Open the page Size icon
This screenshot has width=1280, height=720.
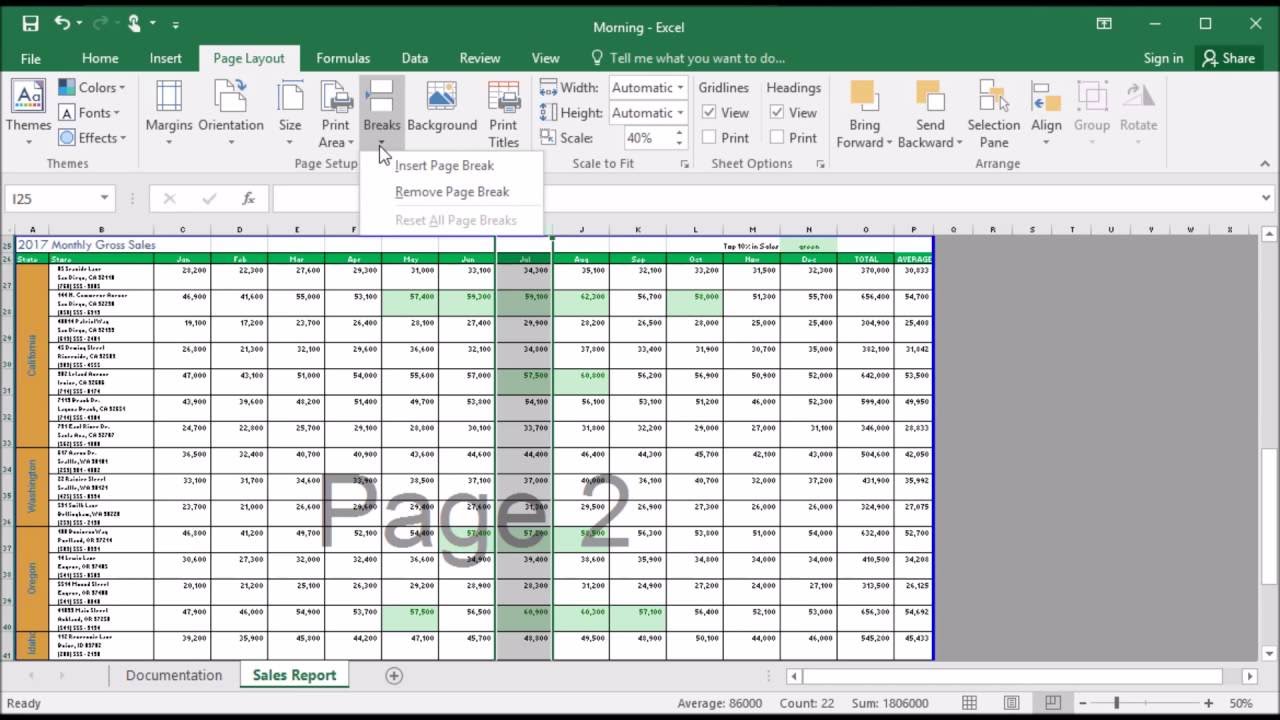tap(290, 97)
